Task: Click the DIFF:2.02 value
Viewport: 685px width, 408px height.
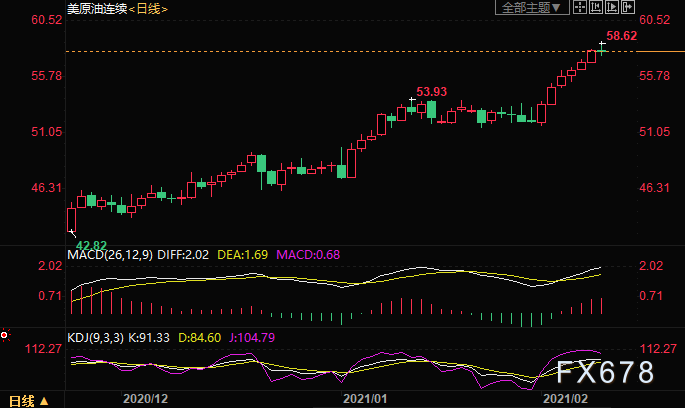Action: click(183, 255)
